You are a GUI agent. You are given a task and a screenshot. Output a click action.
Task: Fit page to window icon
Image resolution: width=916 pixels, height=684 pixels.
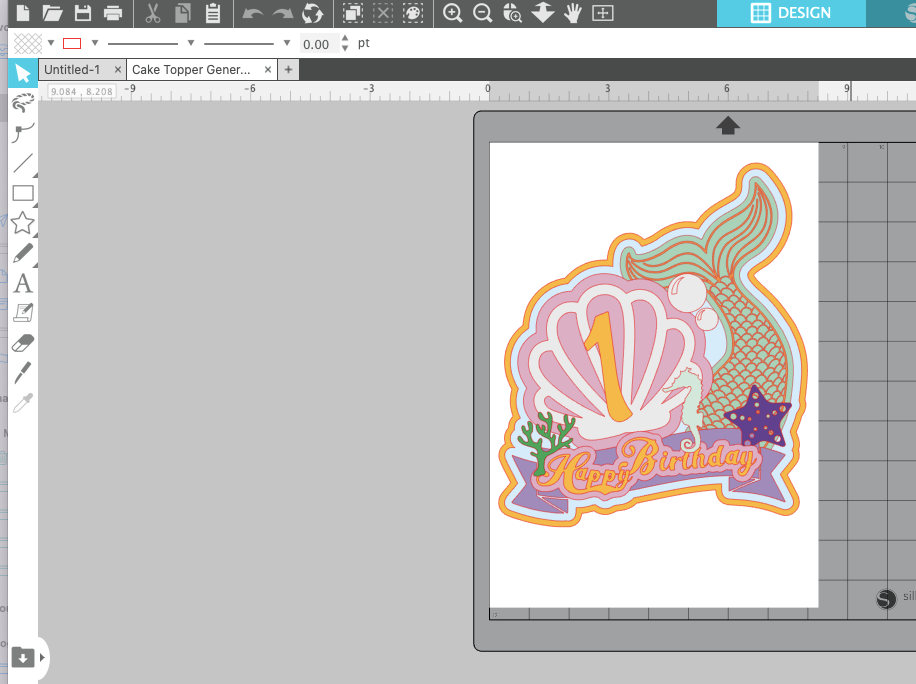tap(602, 13)
